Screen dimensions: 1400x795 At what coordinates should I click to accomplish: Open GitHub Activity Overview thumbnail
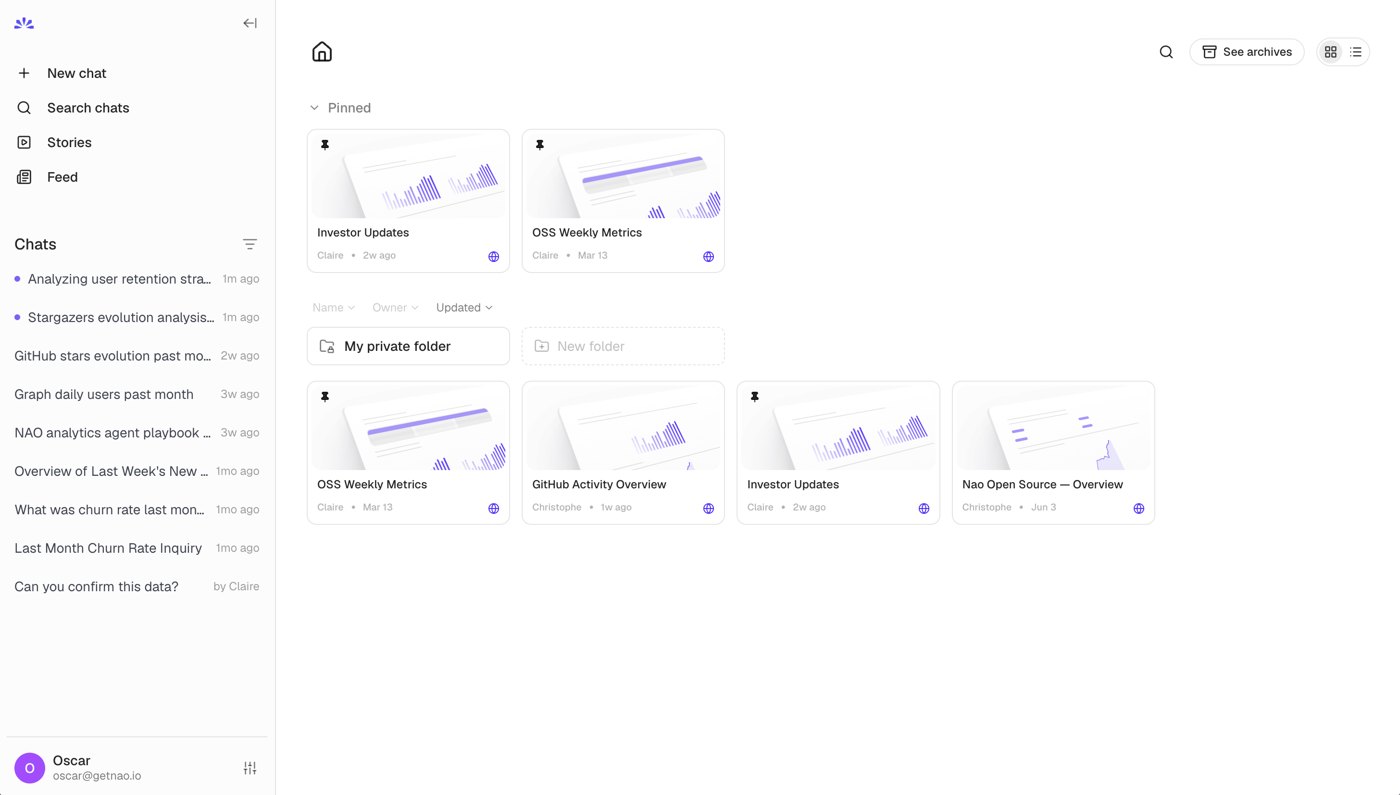click(x=623, y=428)
